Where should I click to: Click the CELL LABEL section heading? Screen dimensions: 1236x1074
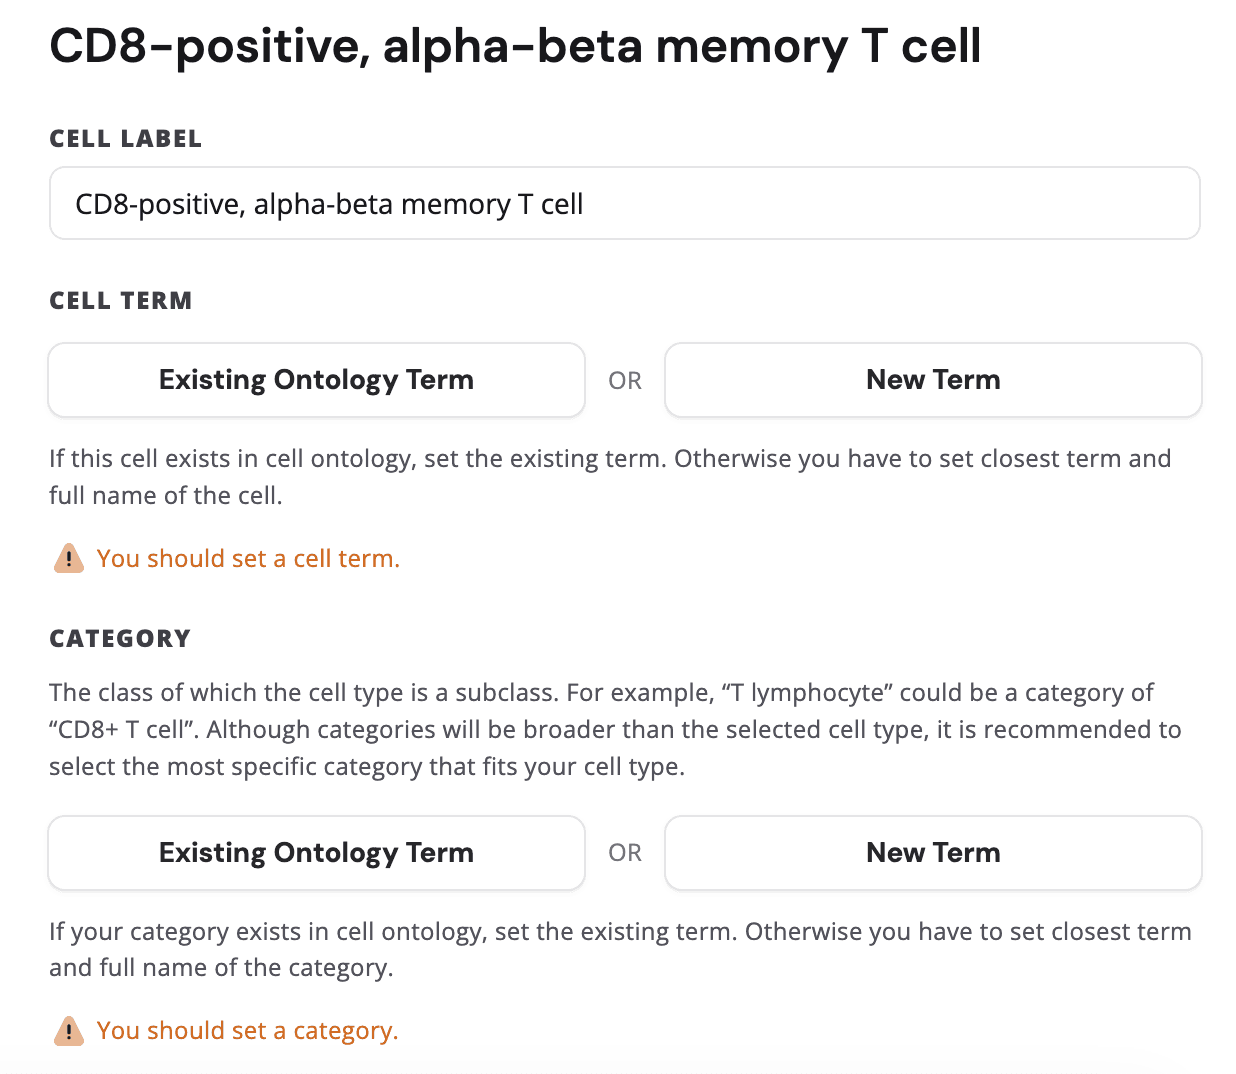click(125, 139)
